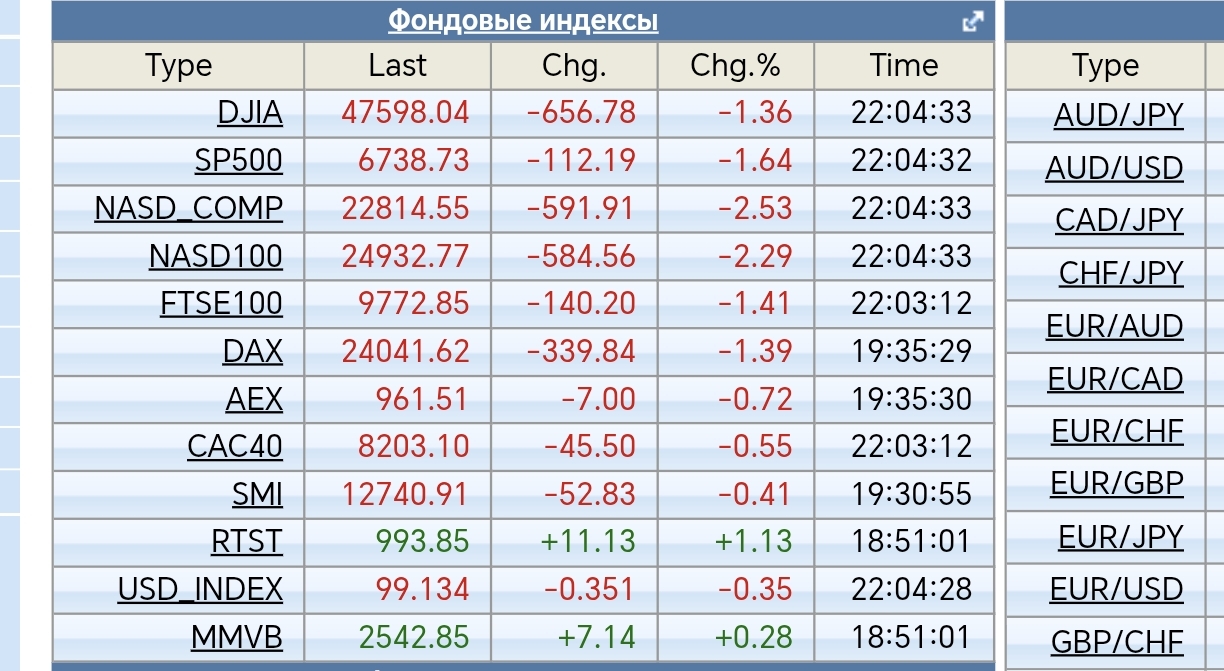Open the DJIA index link
This screenshot has height=671, width=1224.
point(250,113)
